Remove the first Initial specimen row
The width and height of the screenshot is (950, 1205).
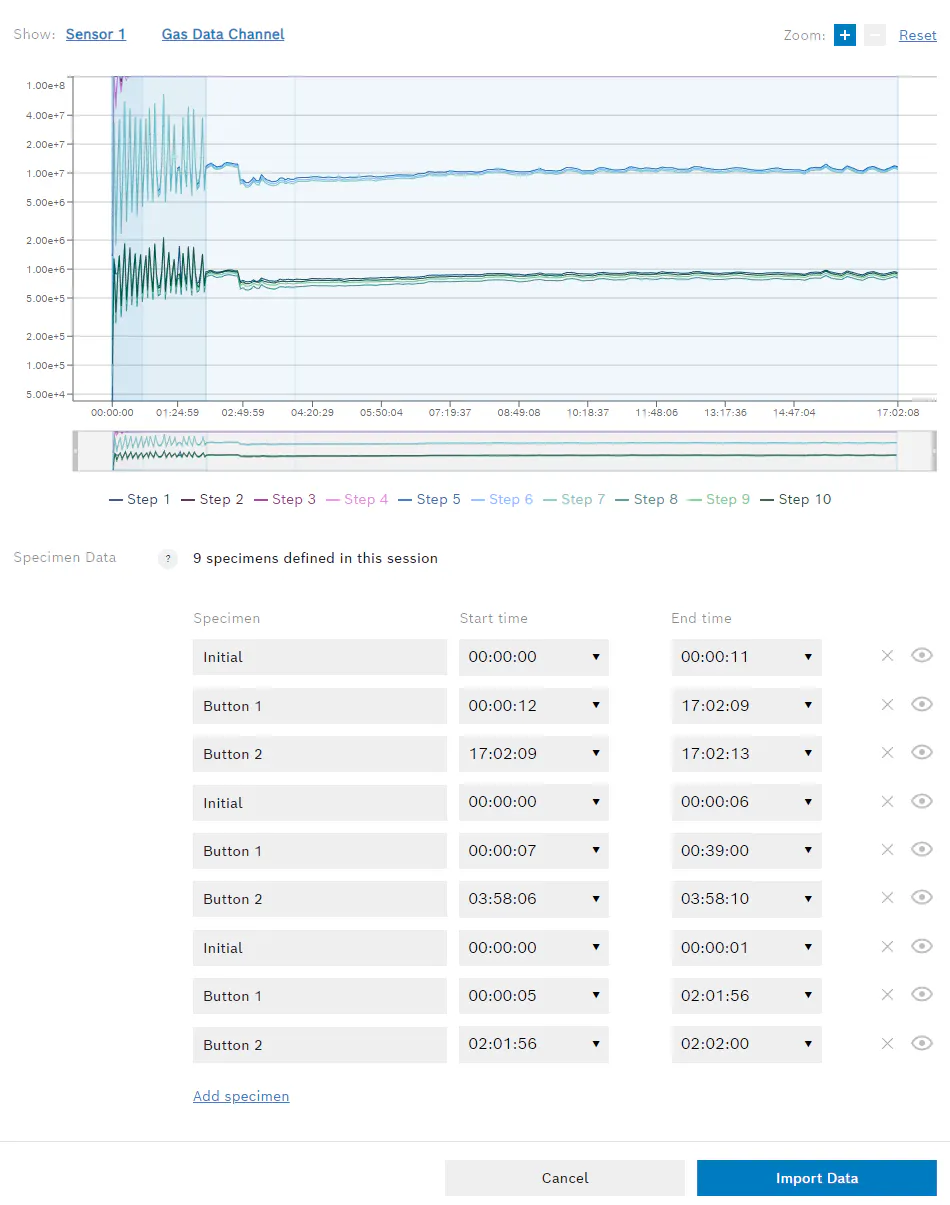point(887,656)
